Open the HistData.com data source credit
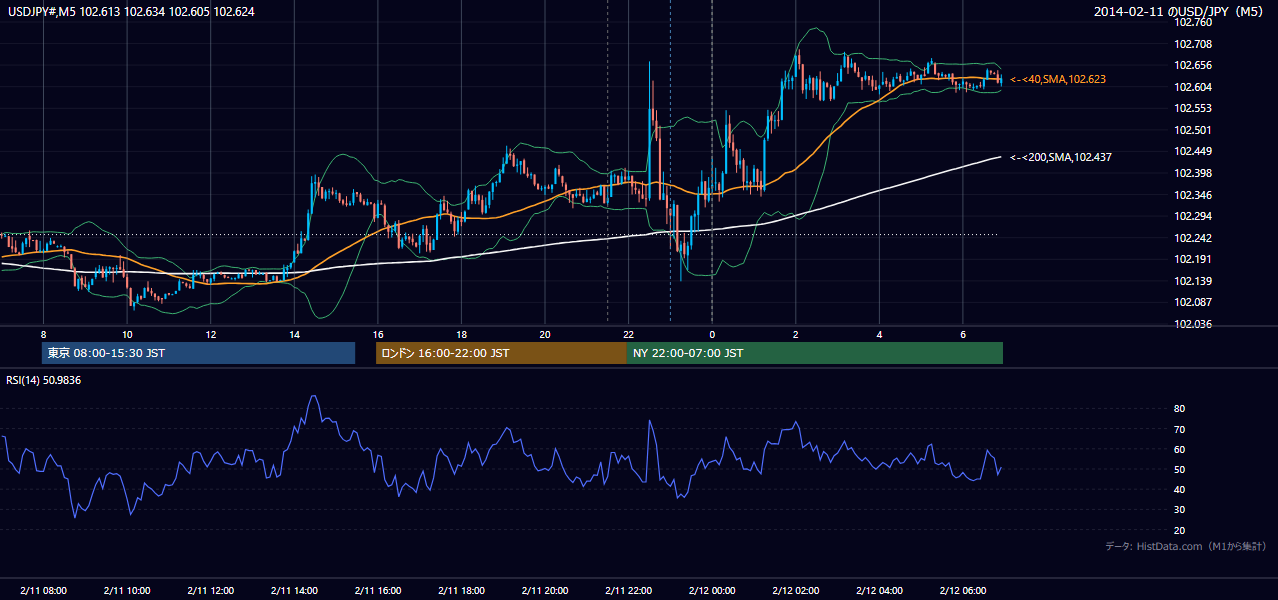This screenshot has width=1278, height=600. (1186, 546)
